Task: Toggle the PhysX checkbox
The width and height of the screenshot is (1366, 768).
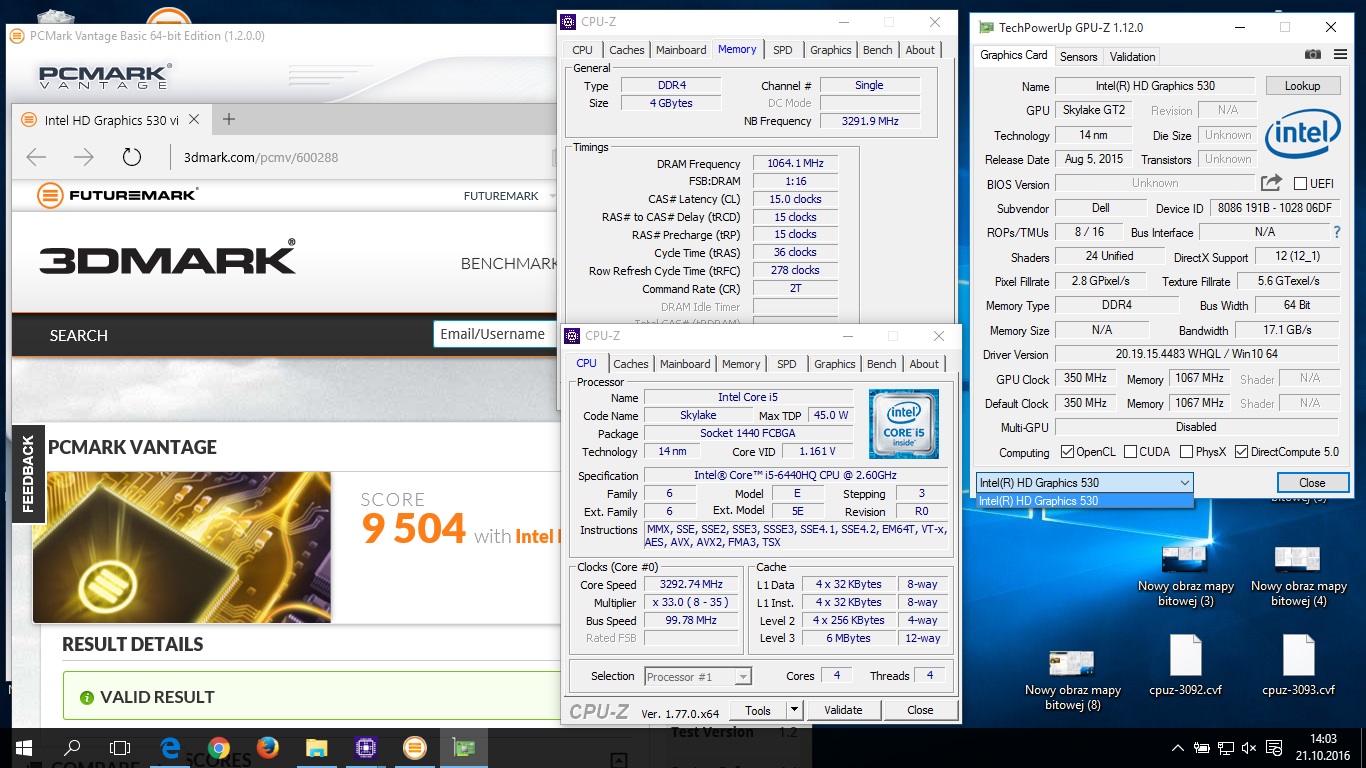Action: (1186, 452)
